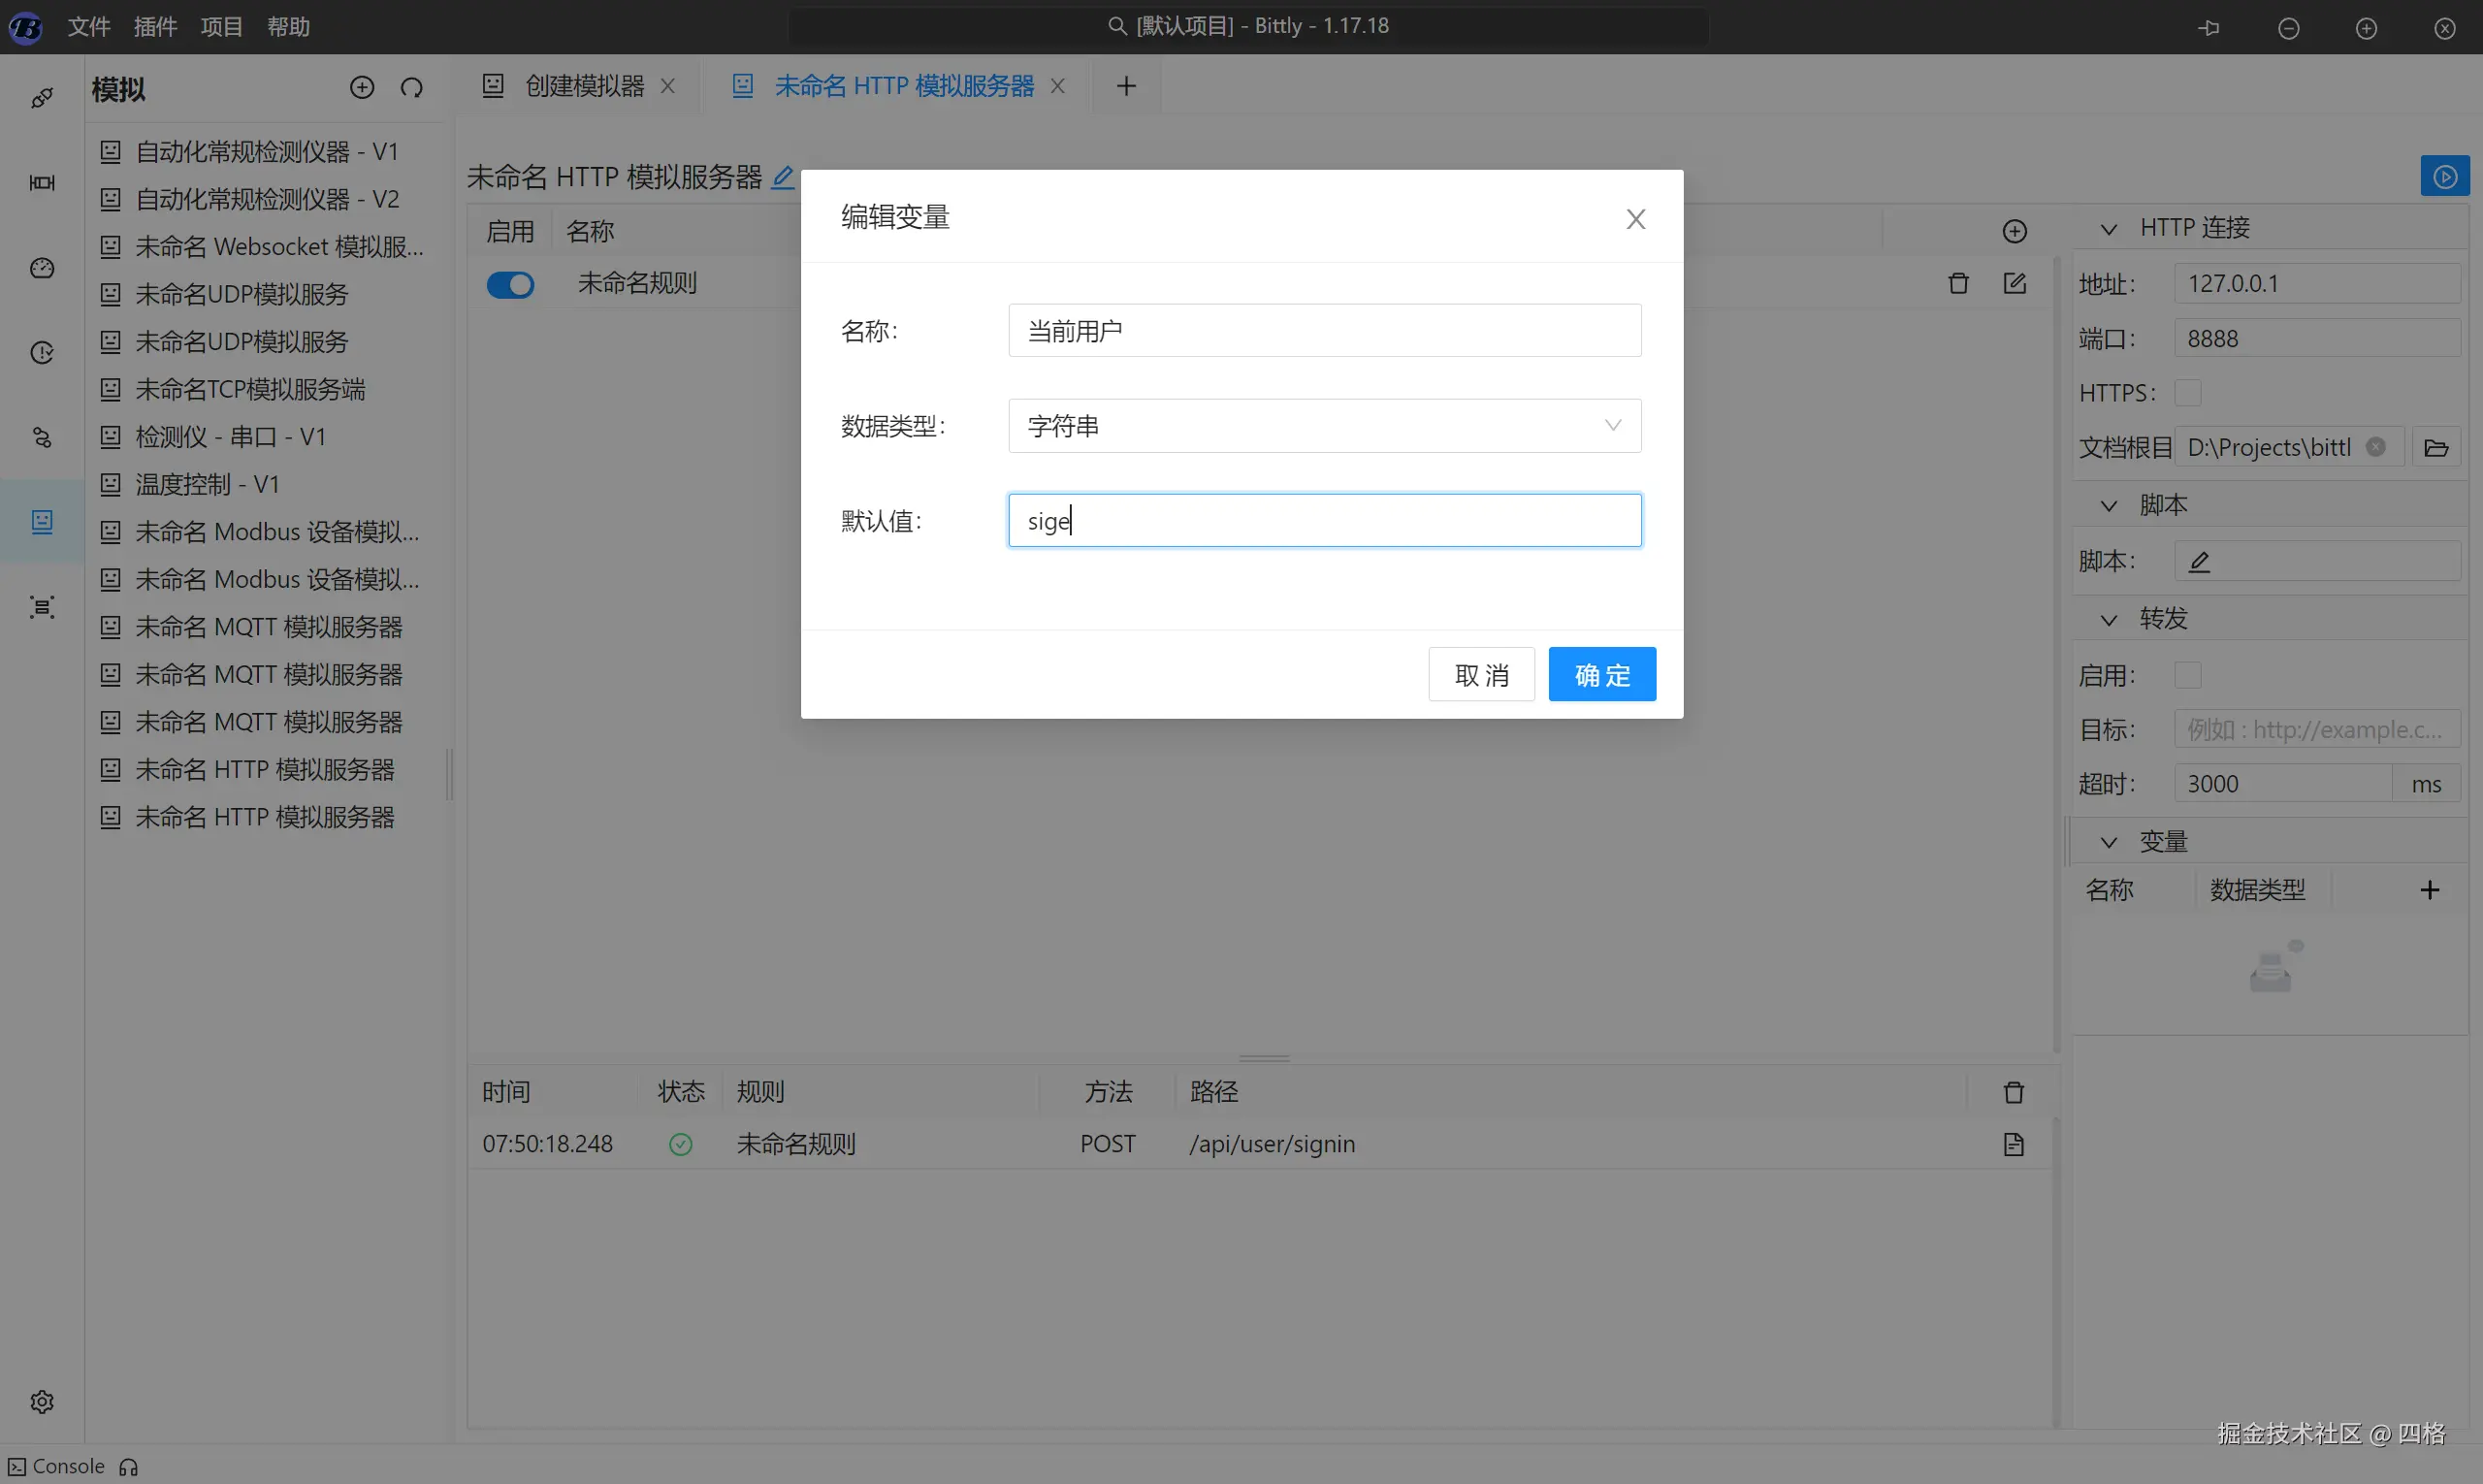Click the 取消 button

tap(1480, 675)
